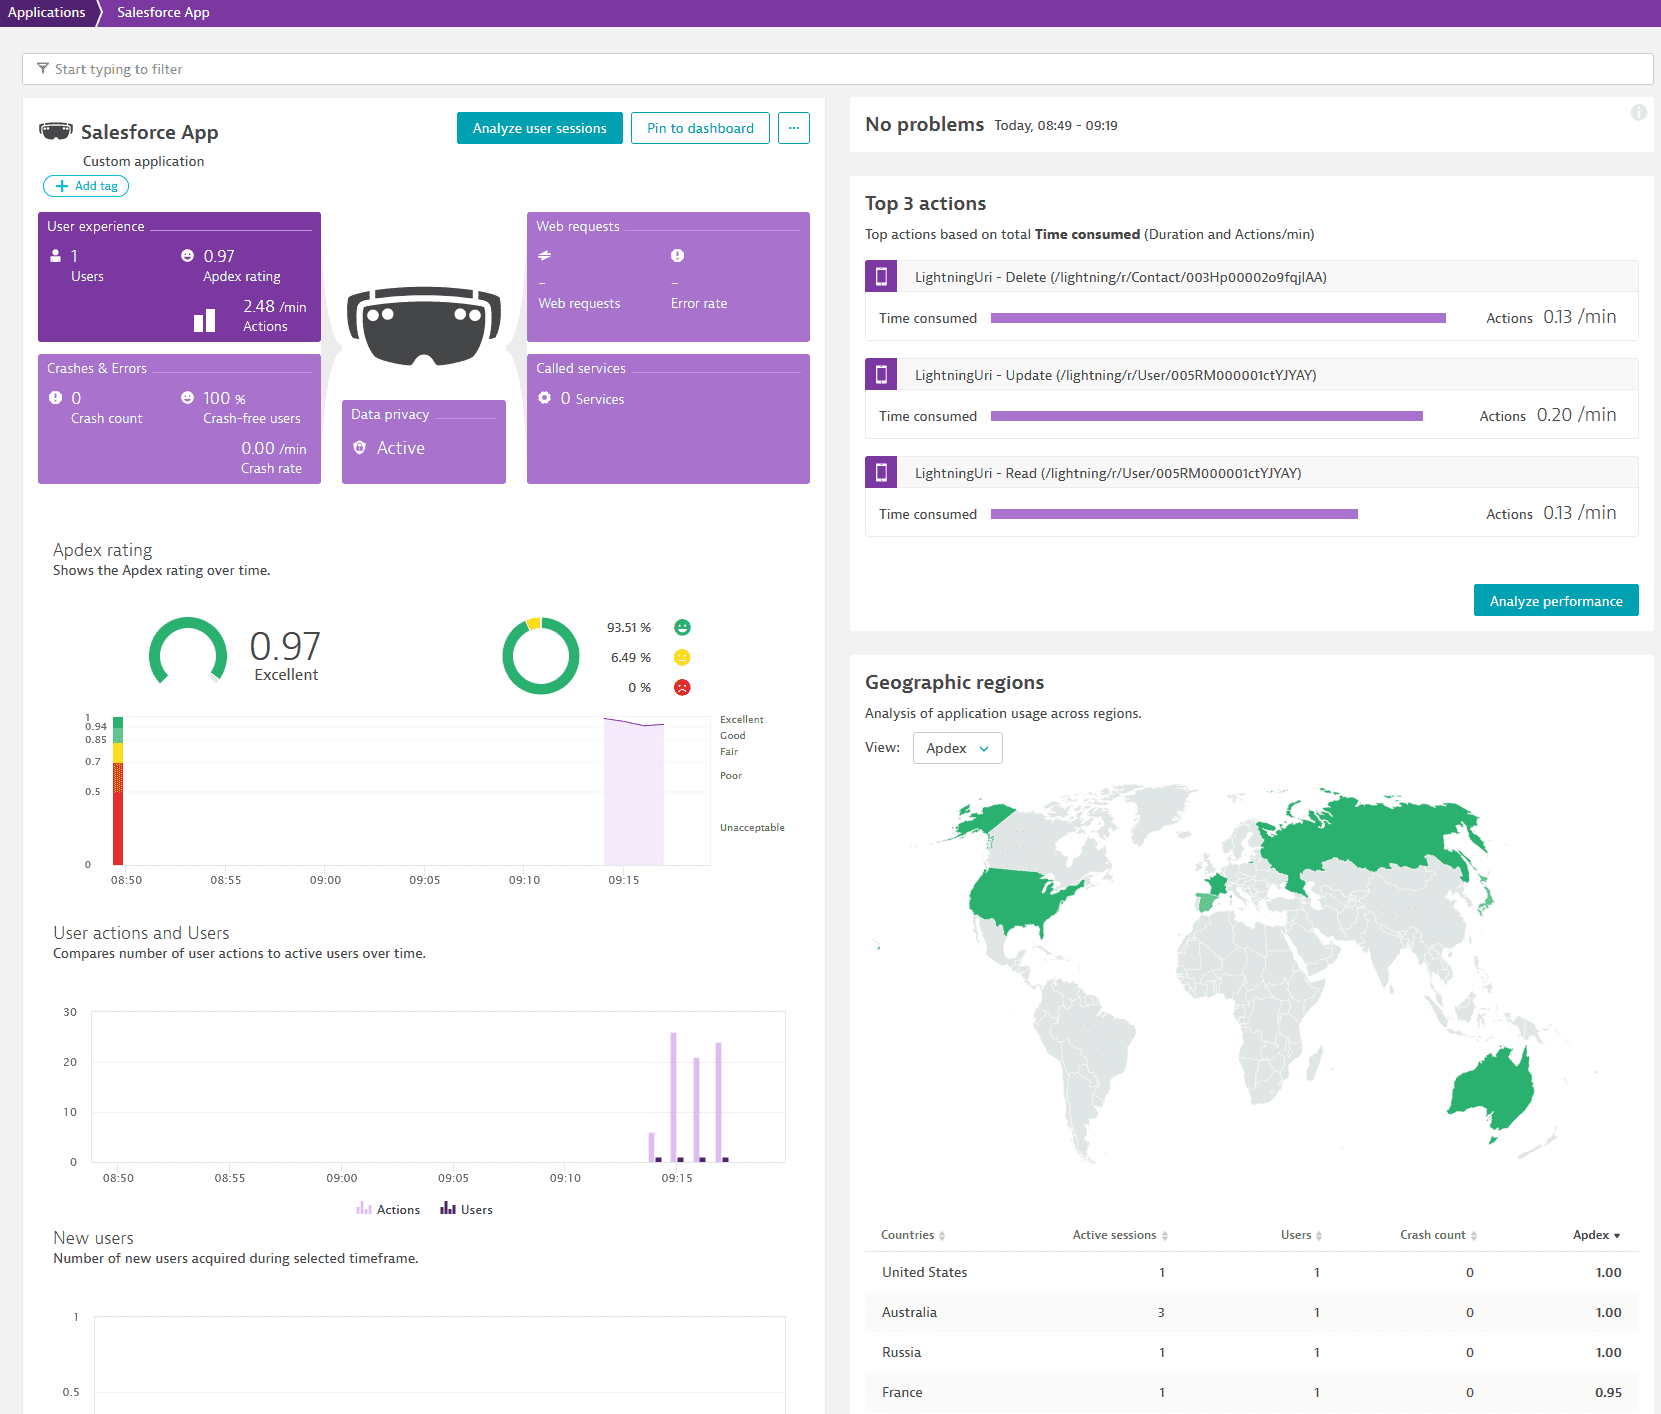Sort the table by Countries column
This screenshot has width=1661, height=1414.
point(912,1235)
